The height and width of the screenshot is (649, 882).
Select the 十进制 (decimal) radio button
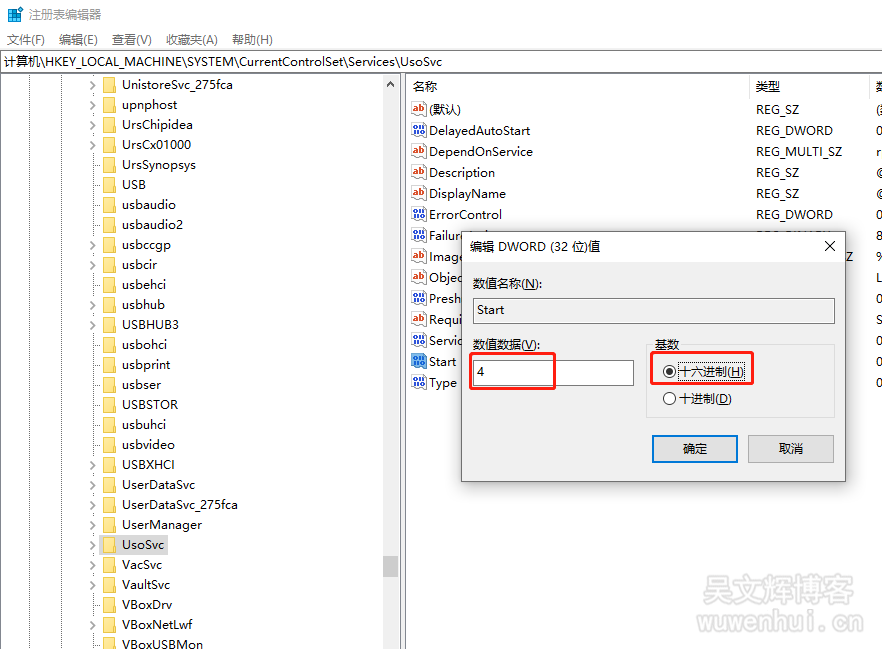click(x=669, y=399)
